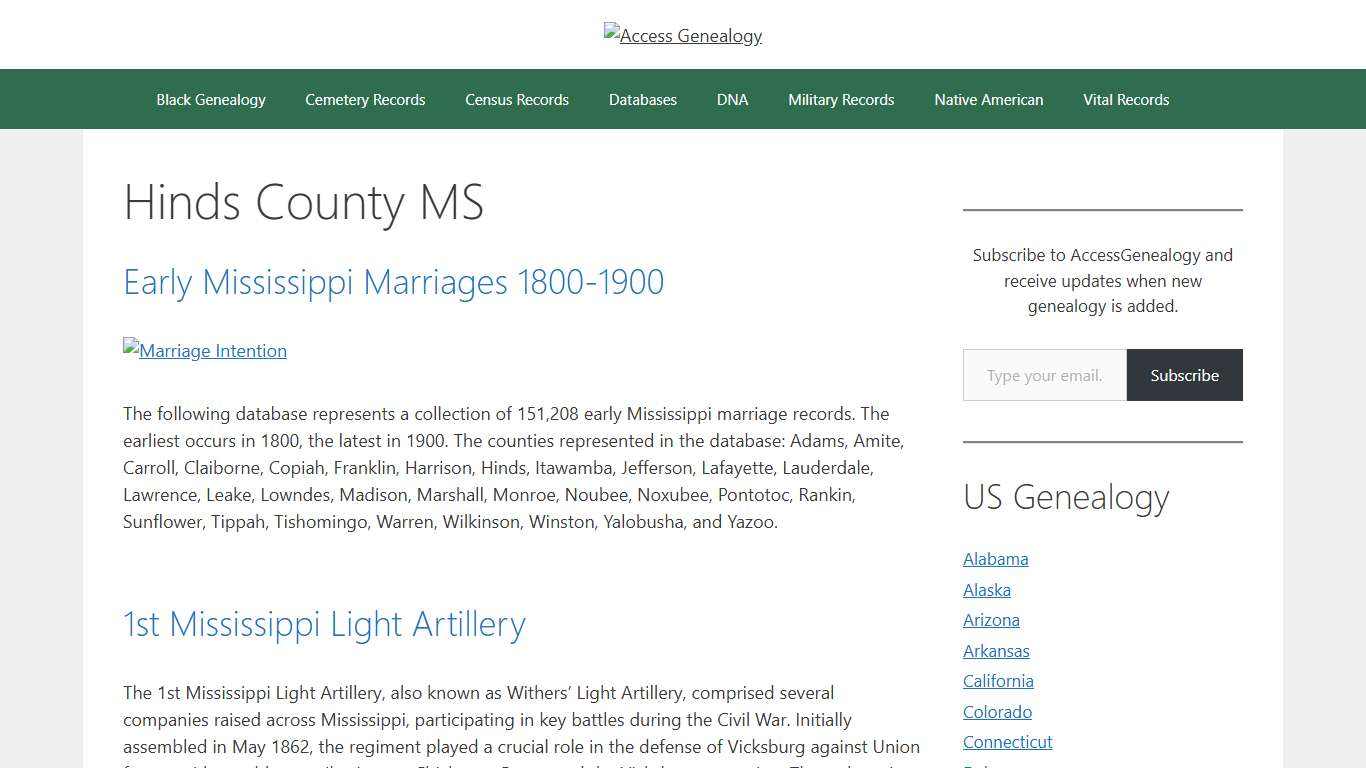1366x768 pixels.
Task: Select Cemetery Records from the navigation bar
Action: click(365, 99)
